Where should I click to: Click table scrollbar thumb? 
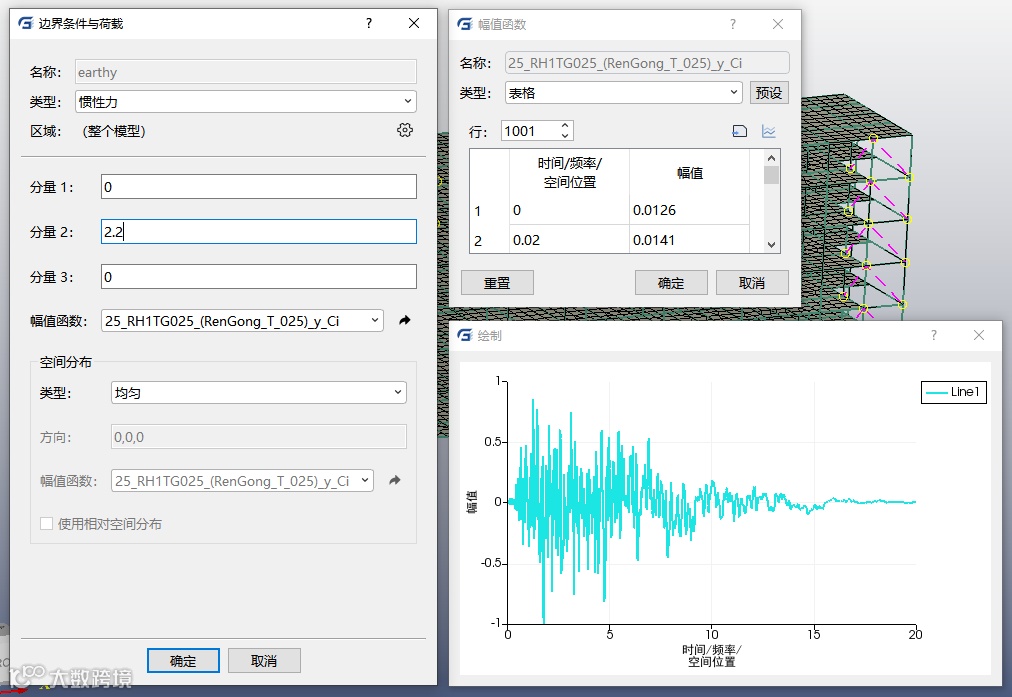coord(771,176)
